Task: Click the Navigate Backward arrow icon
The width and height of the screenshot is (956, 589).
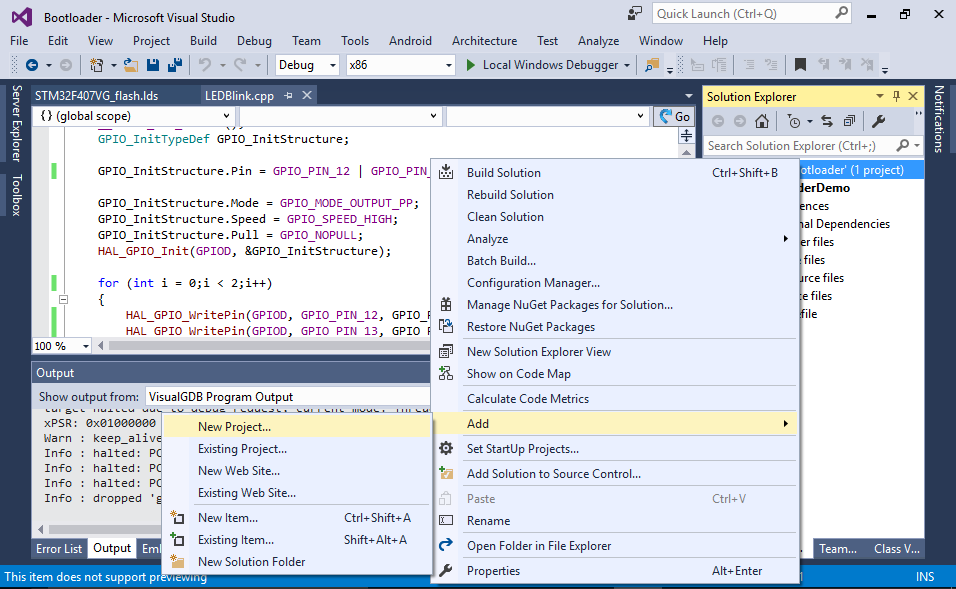Action: pyautogui.click(x=32, y=65)
